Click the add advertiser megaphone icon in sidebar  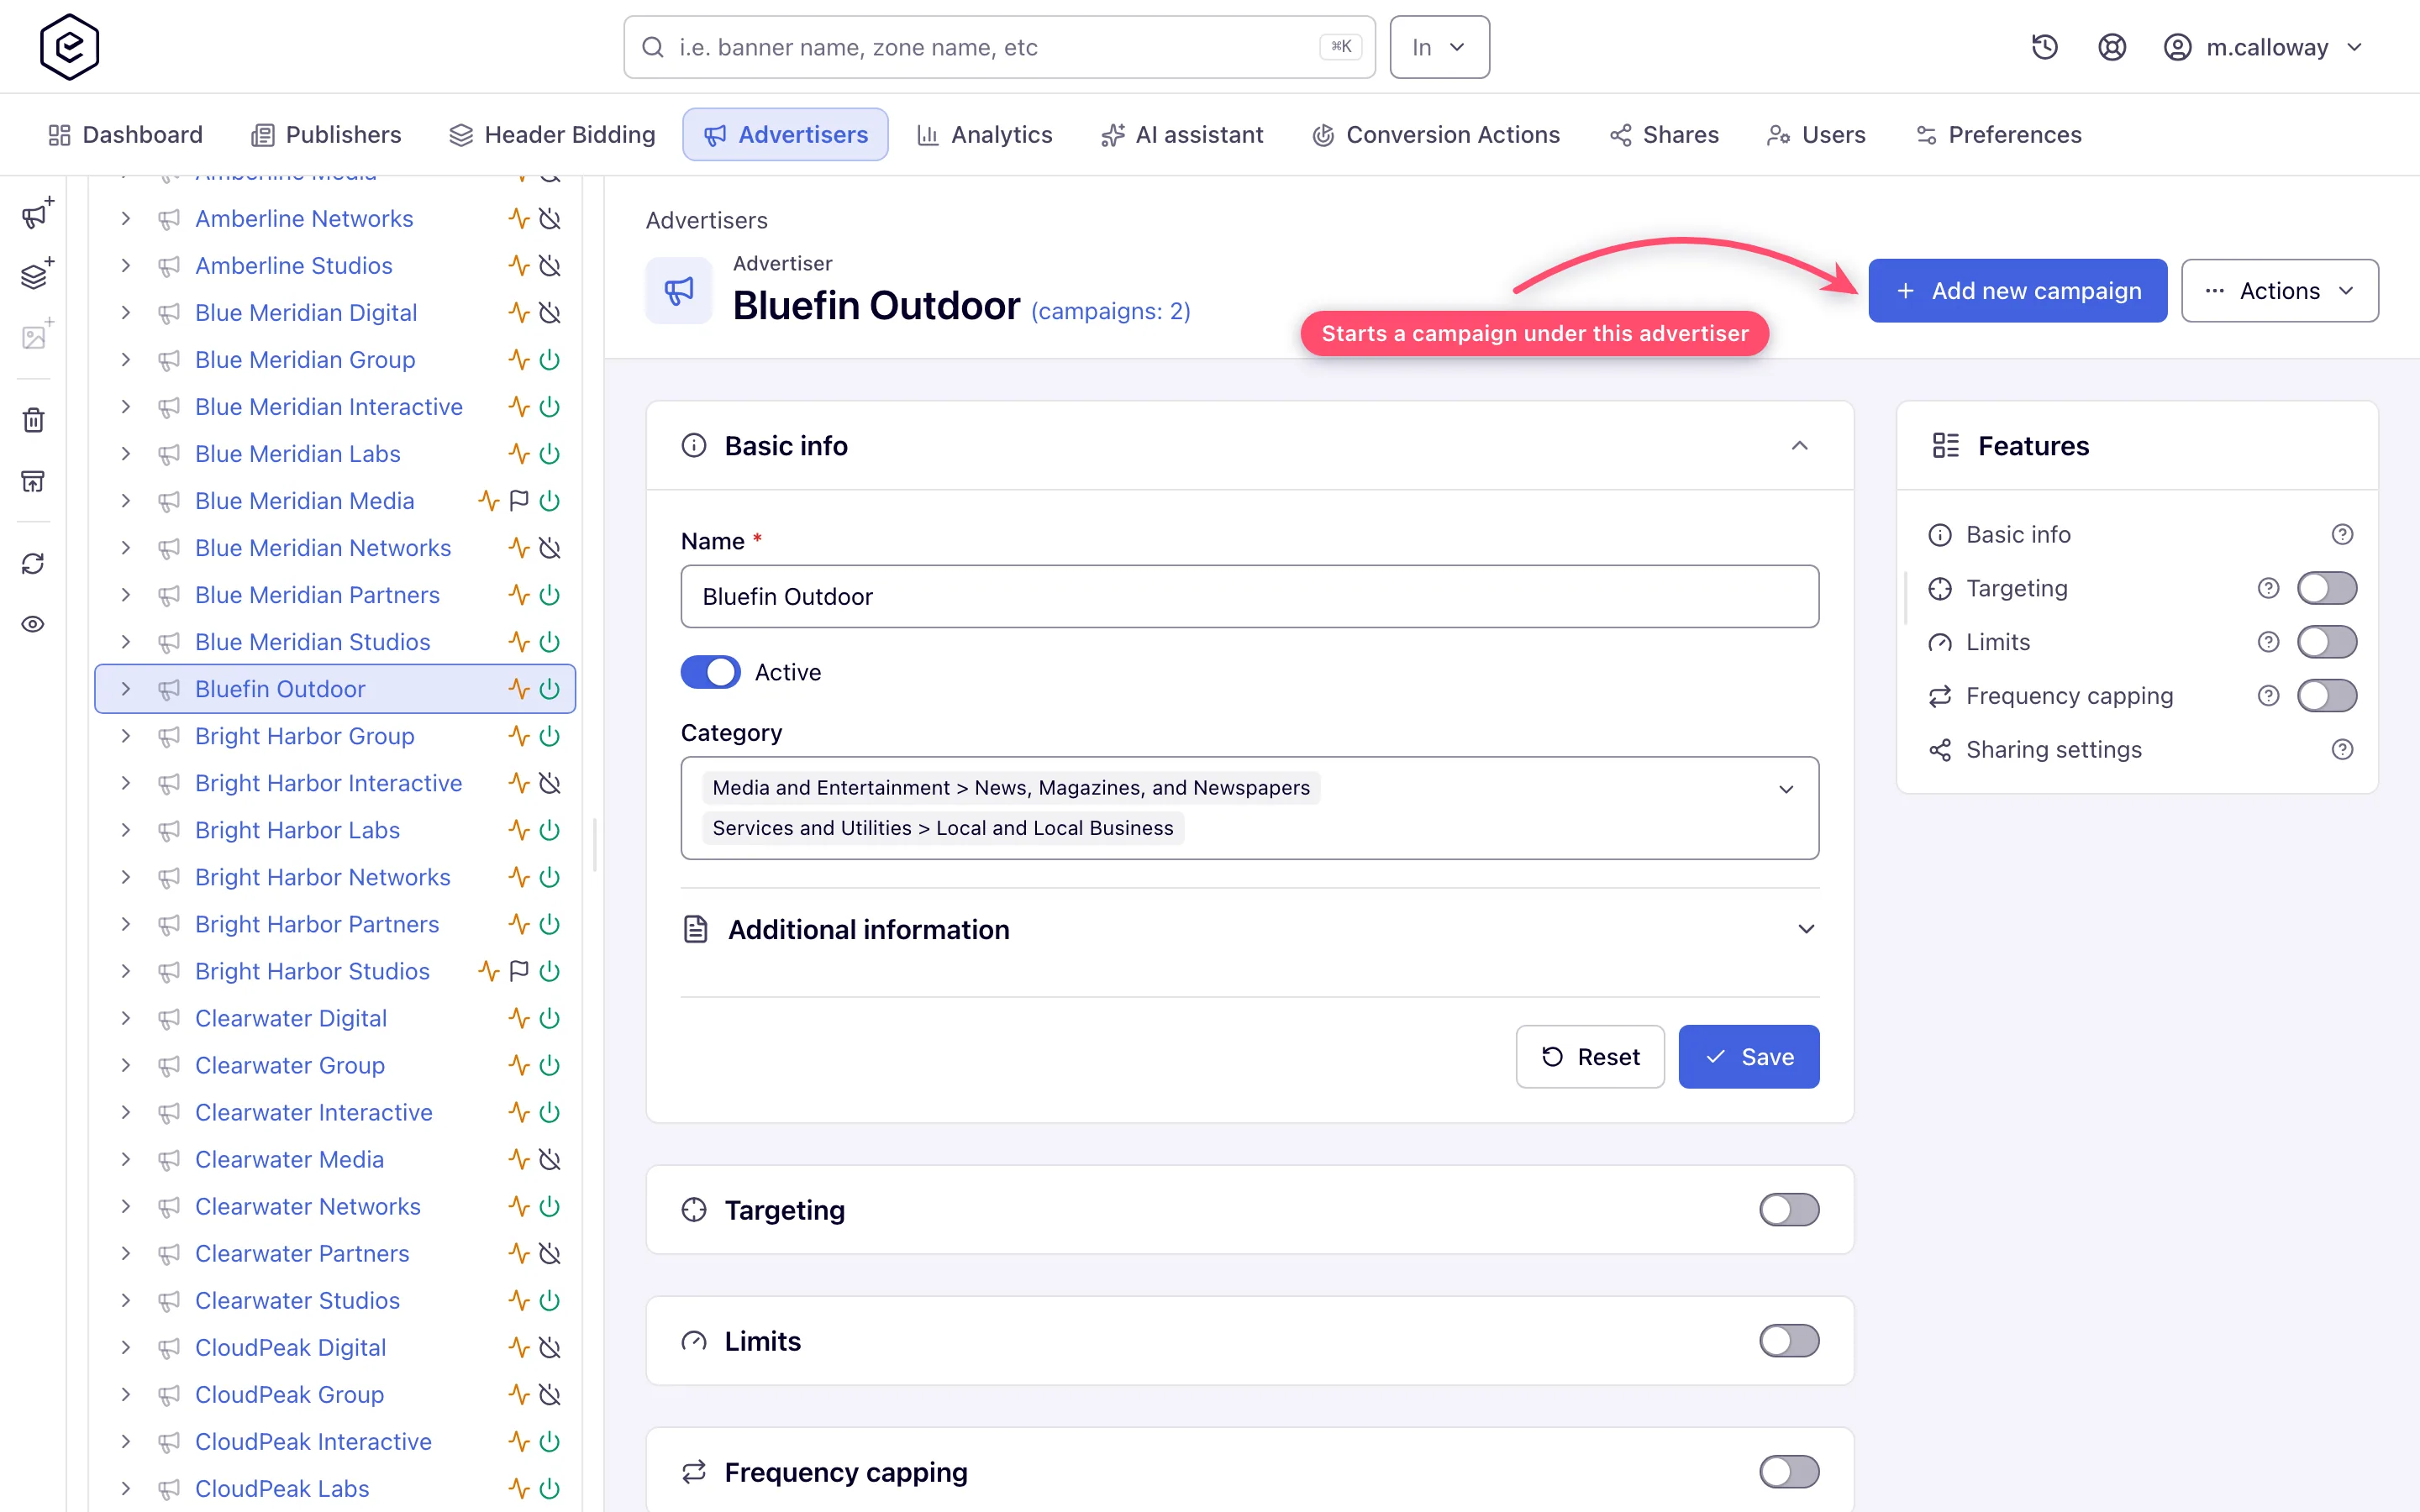pyautogui.click(x=37, y=213)
